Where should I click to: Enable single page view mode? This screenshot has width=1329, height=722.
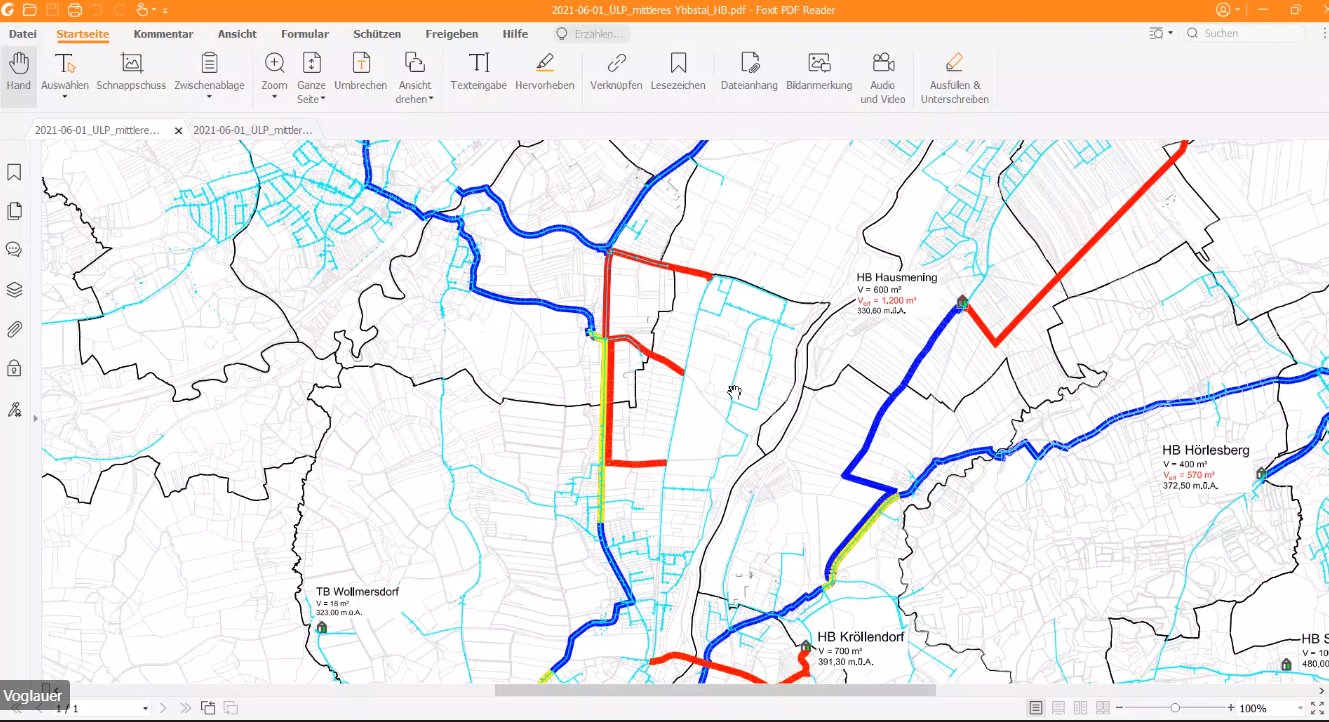1036,708
